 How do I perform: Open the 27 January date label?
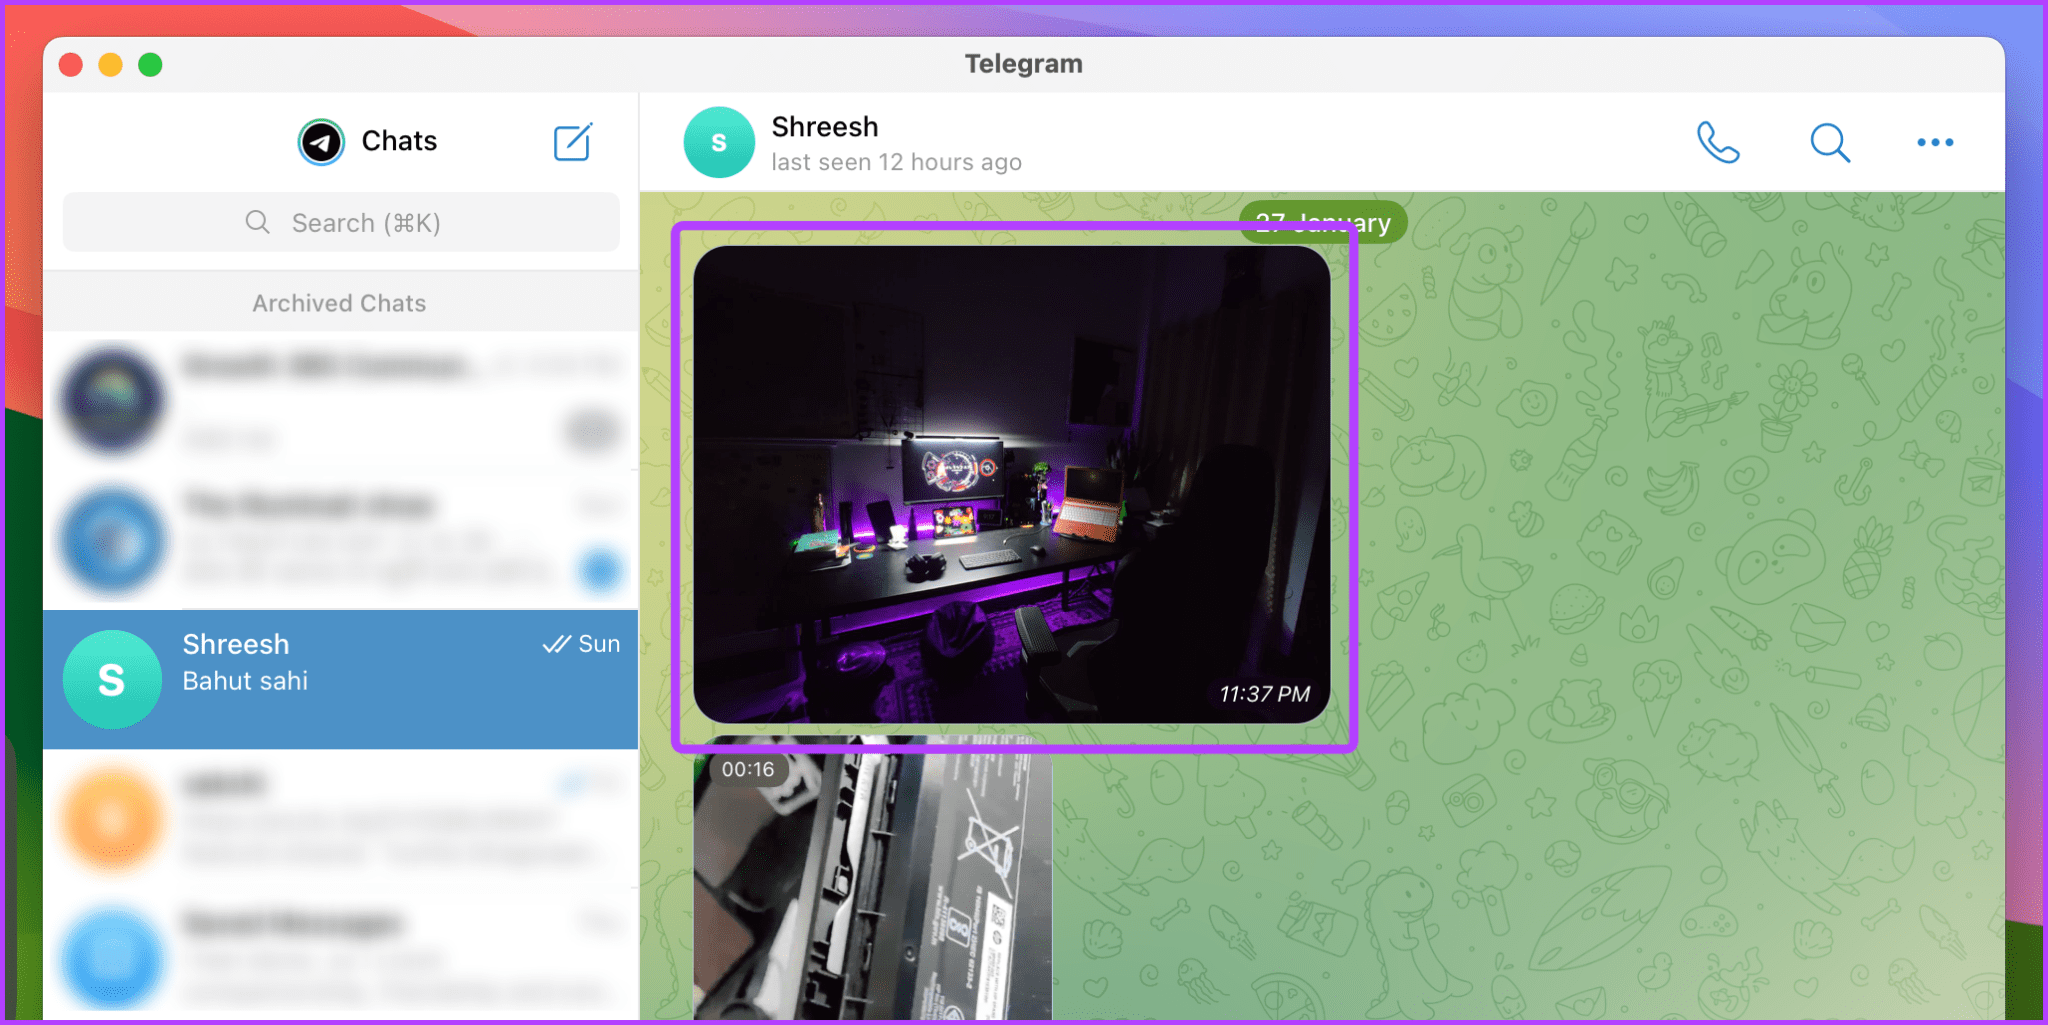[x=1322, y=222]
